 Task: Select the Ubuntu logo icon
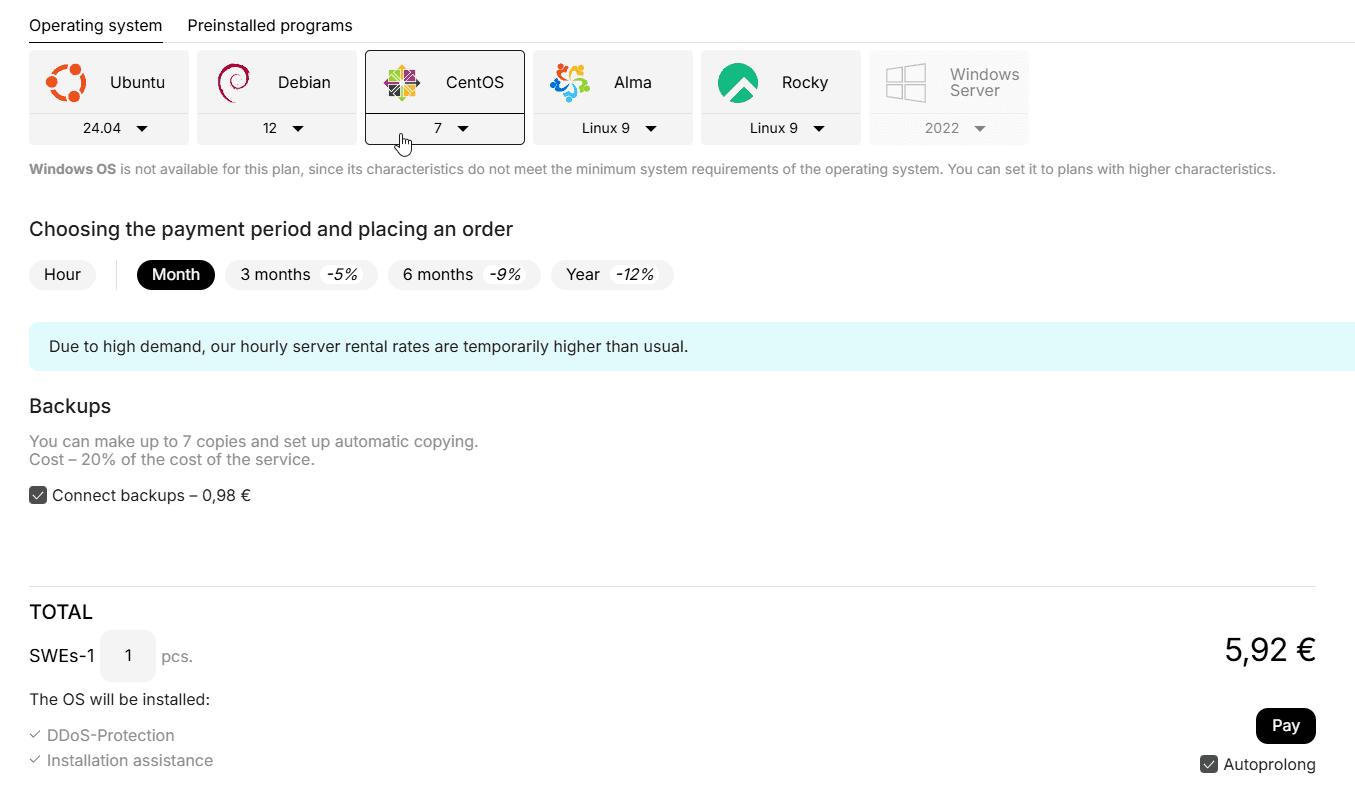click(66, 83)
